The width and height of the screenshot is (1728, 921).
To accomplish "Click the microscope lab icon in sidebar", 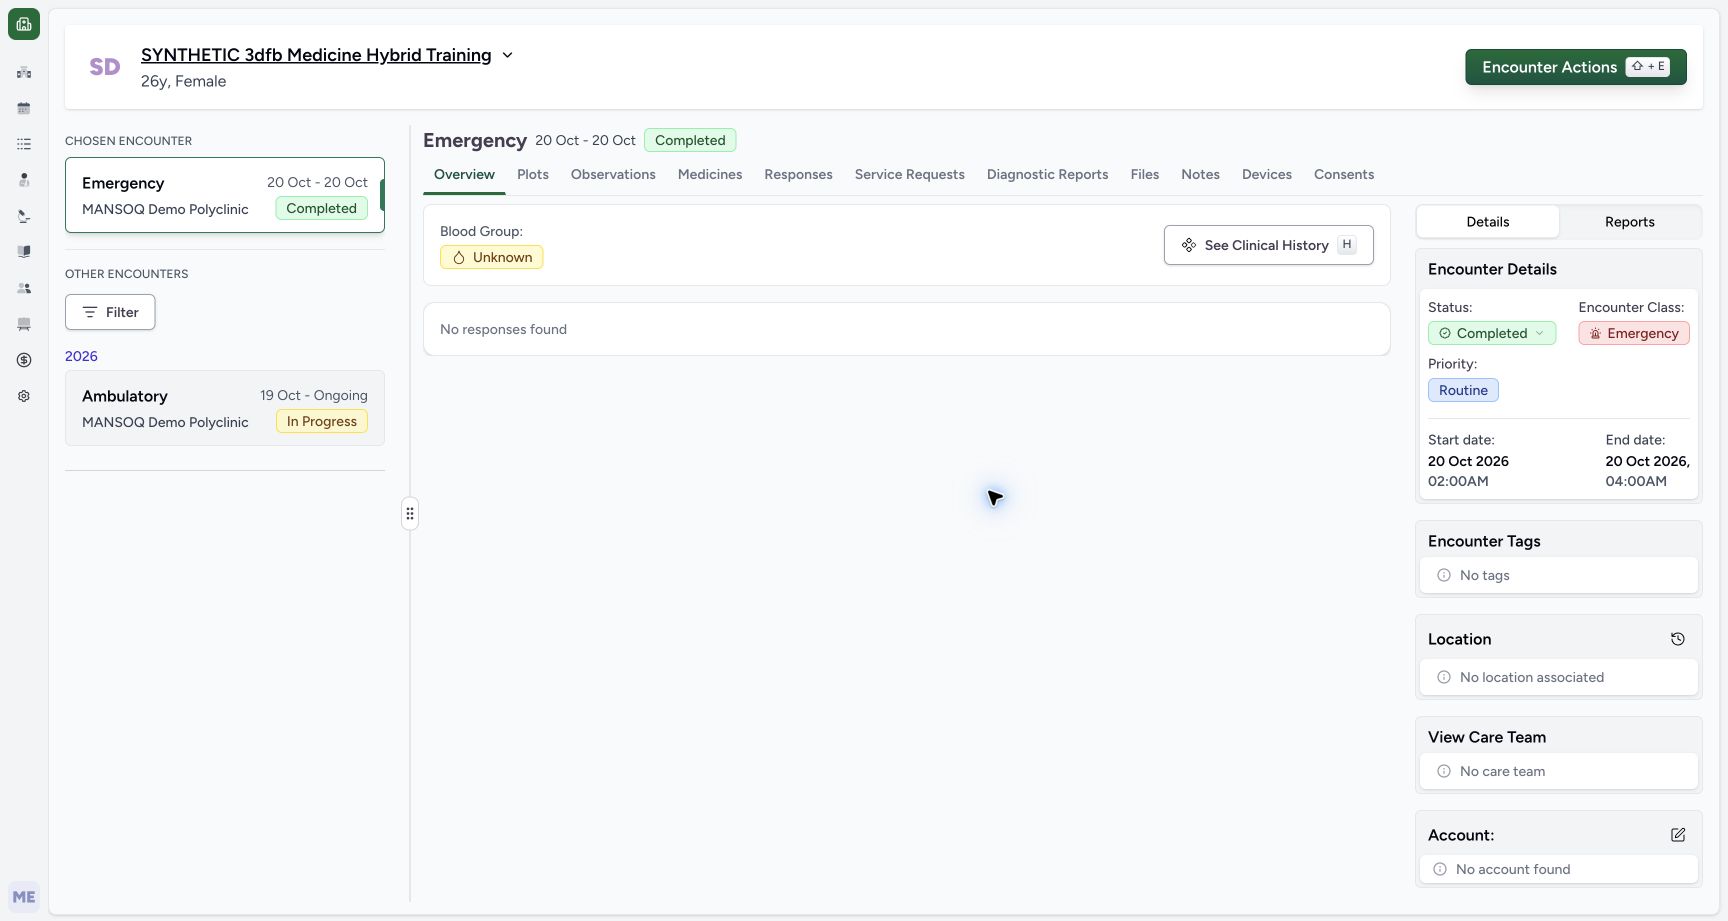I will (24, 216).
